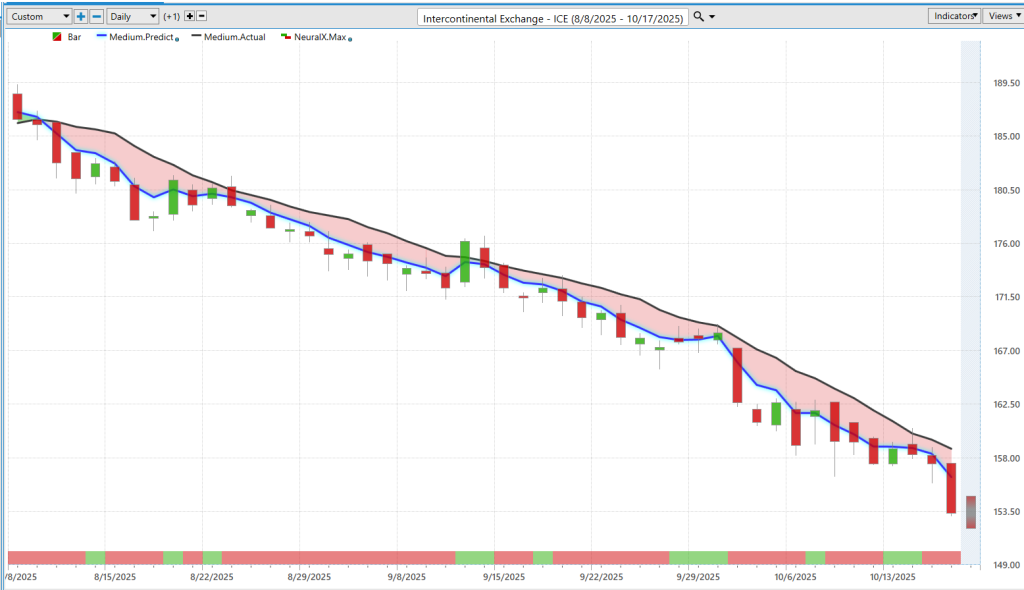Open the Daily timeframe dropdown

(x=133, y=17)
